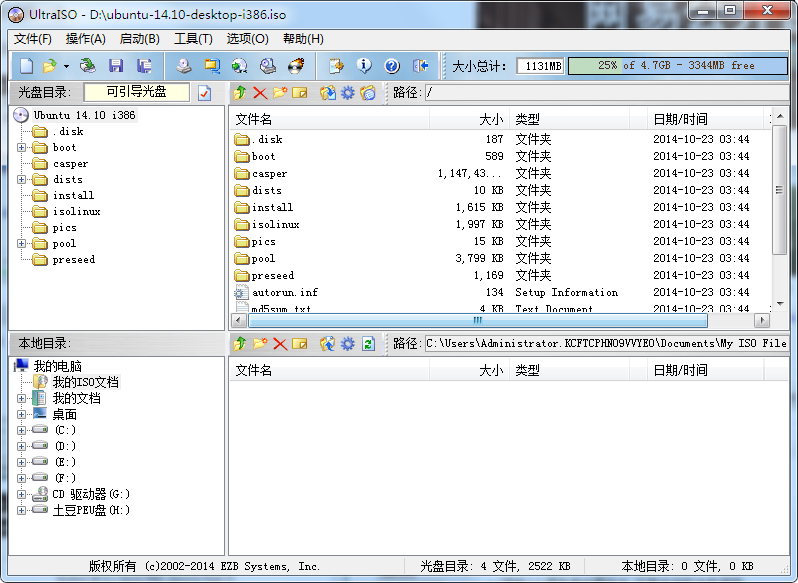Click the Info icon in main toolbar
This screenshot has width=798, height=583.
pos(364,66)
